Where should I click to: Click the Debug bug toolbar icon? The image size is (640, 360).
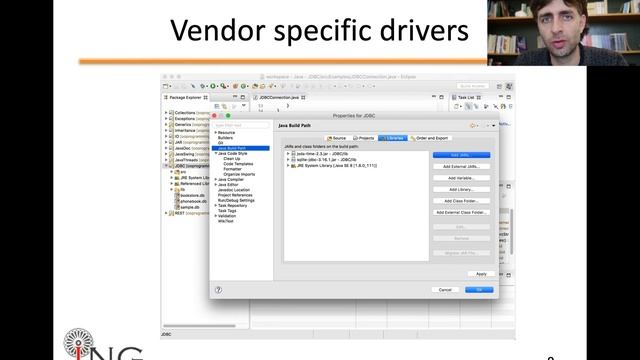203,86
